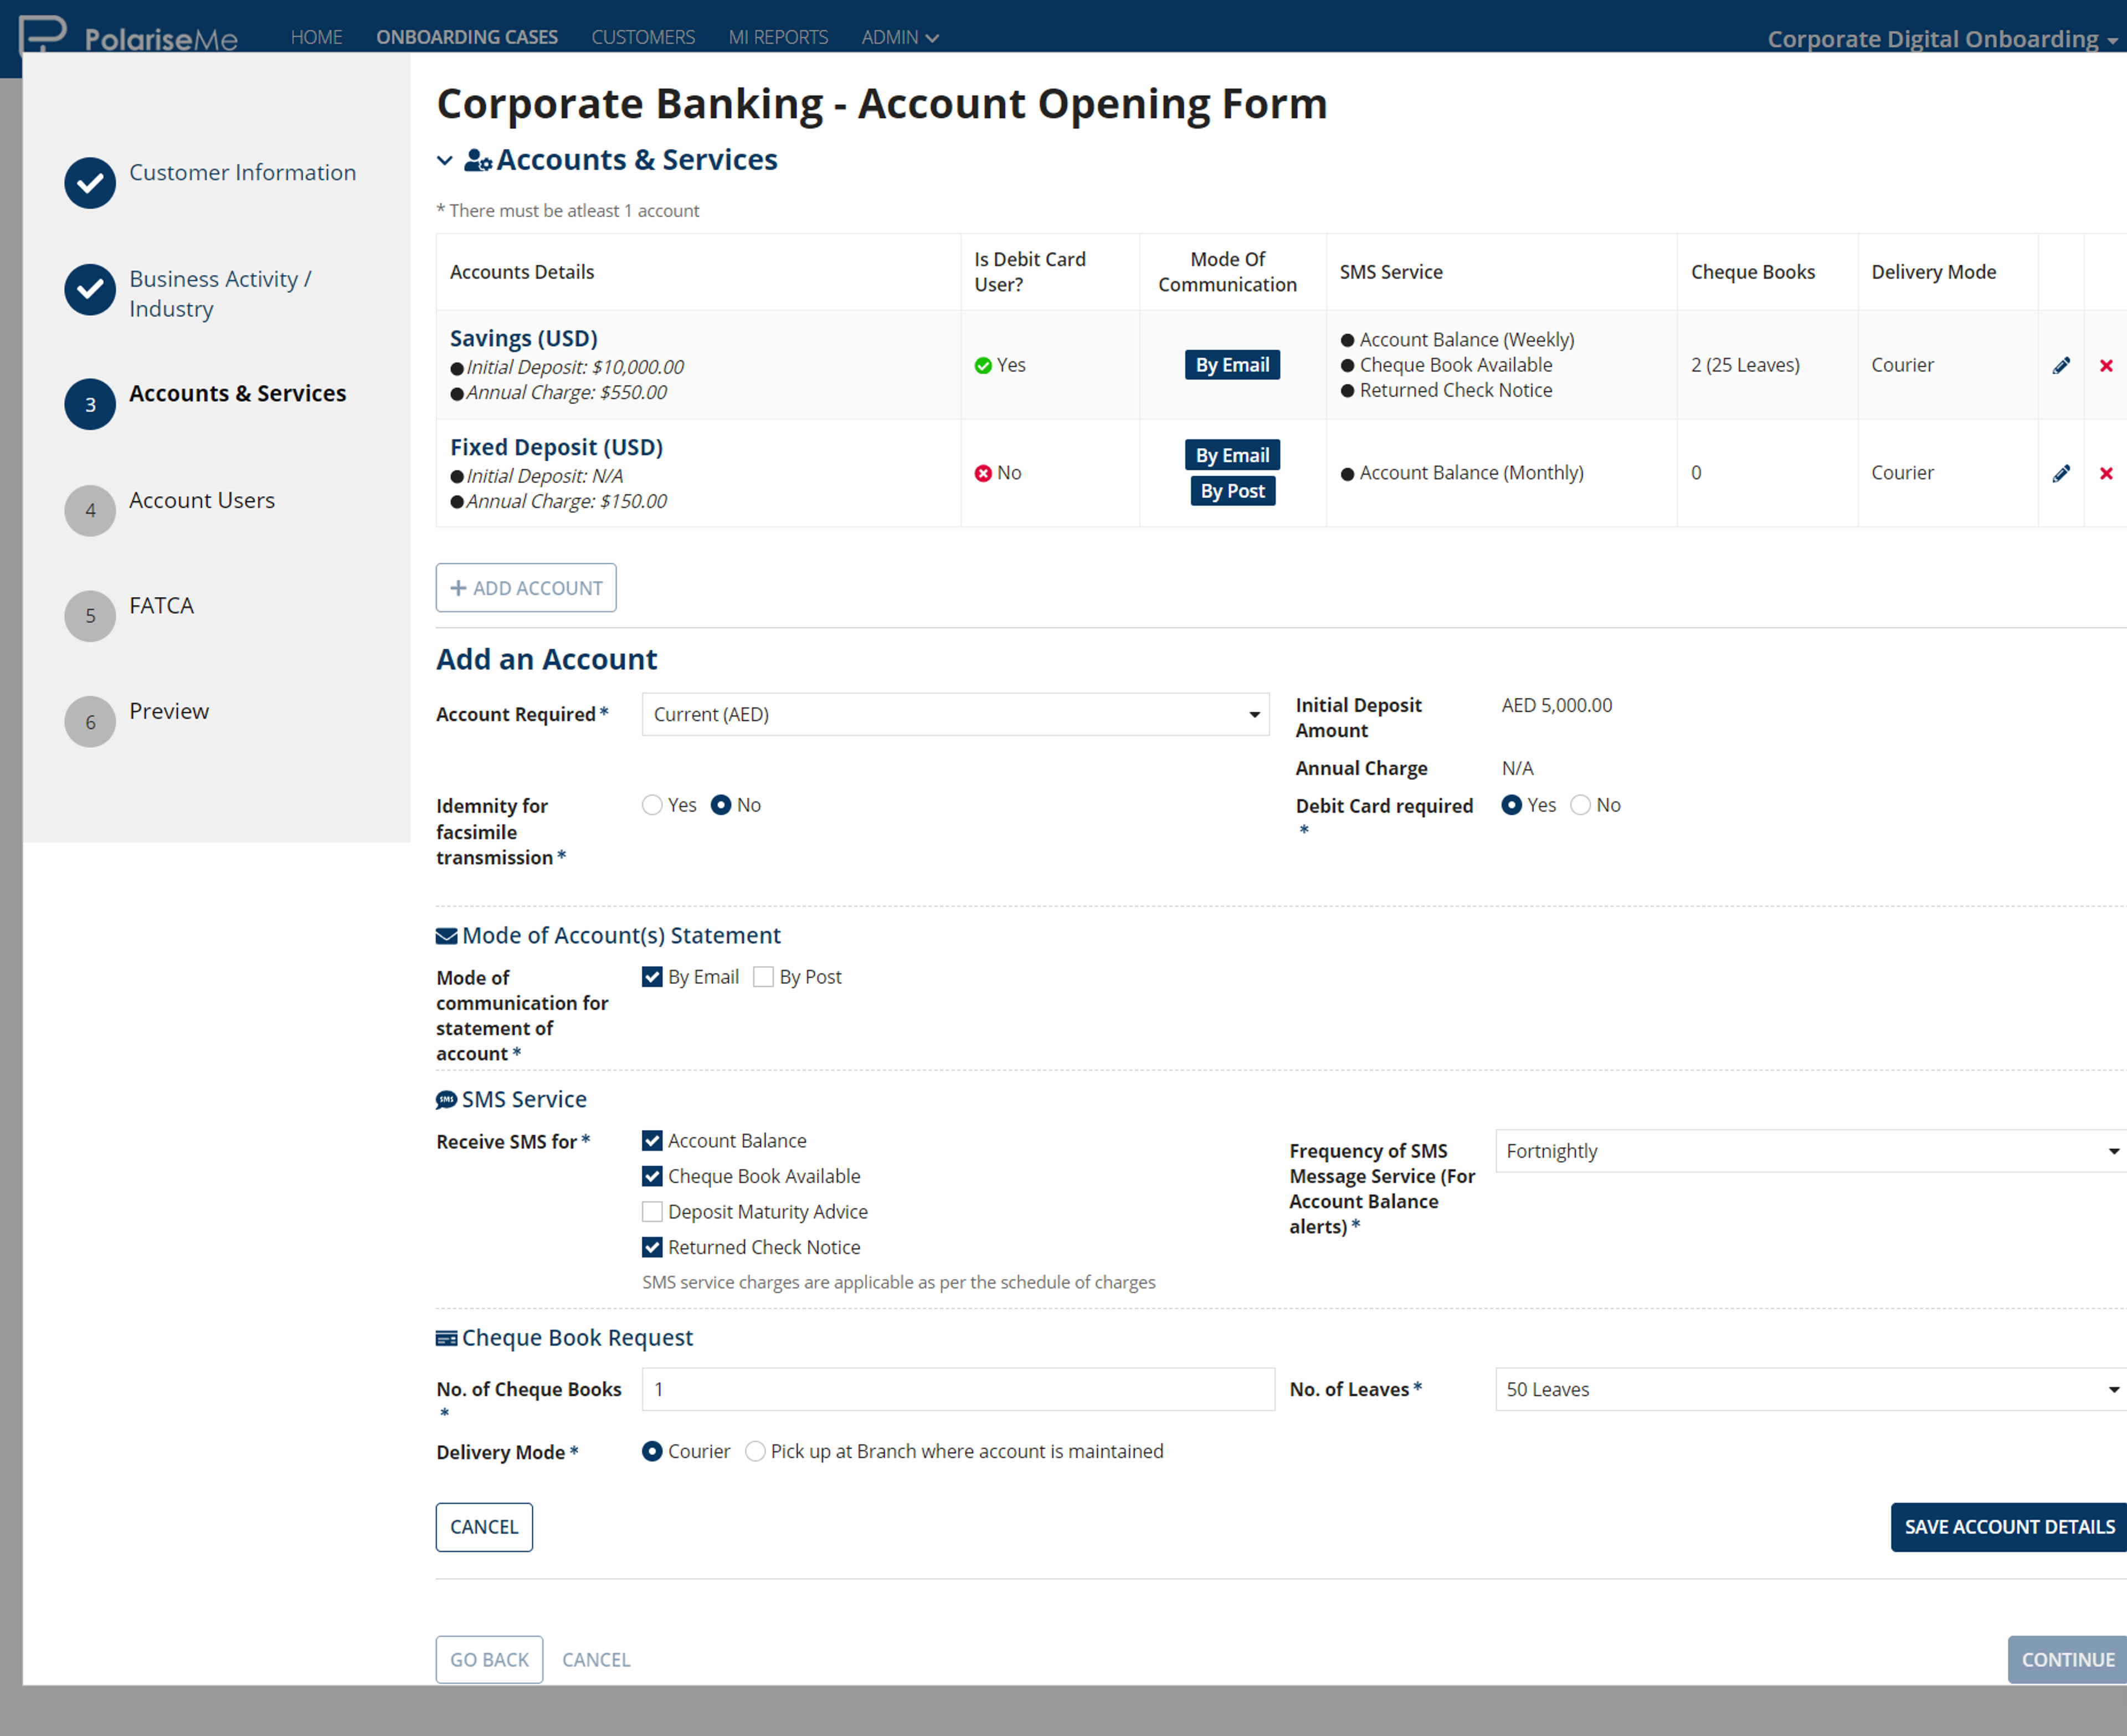Click the step 6 Preview circle
This screenshot has height=1736, width=2127.
point(90,721)
